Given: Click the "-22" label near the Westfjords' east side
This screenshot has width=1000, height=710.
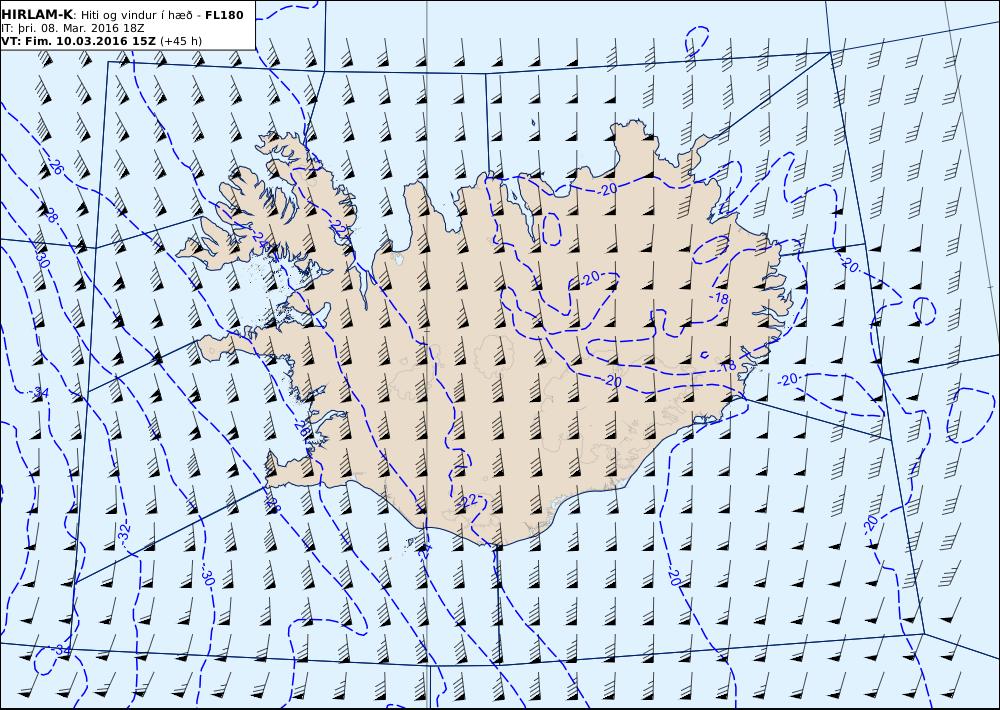Looking at the screenshot, I should pos(339,227).
